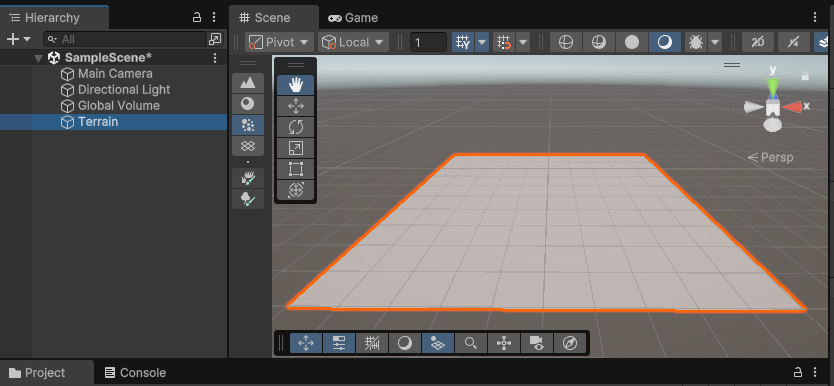This screenshot has width=834, height=386.
Task: Select the terrain circle brush icon
Action: pos(248,104)
